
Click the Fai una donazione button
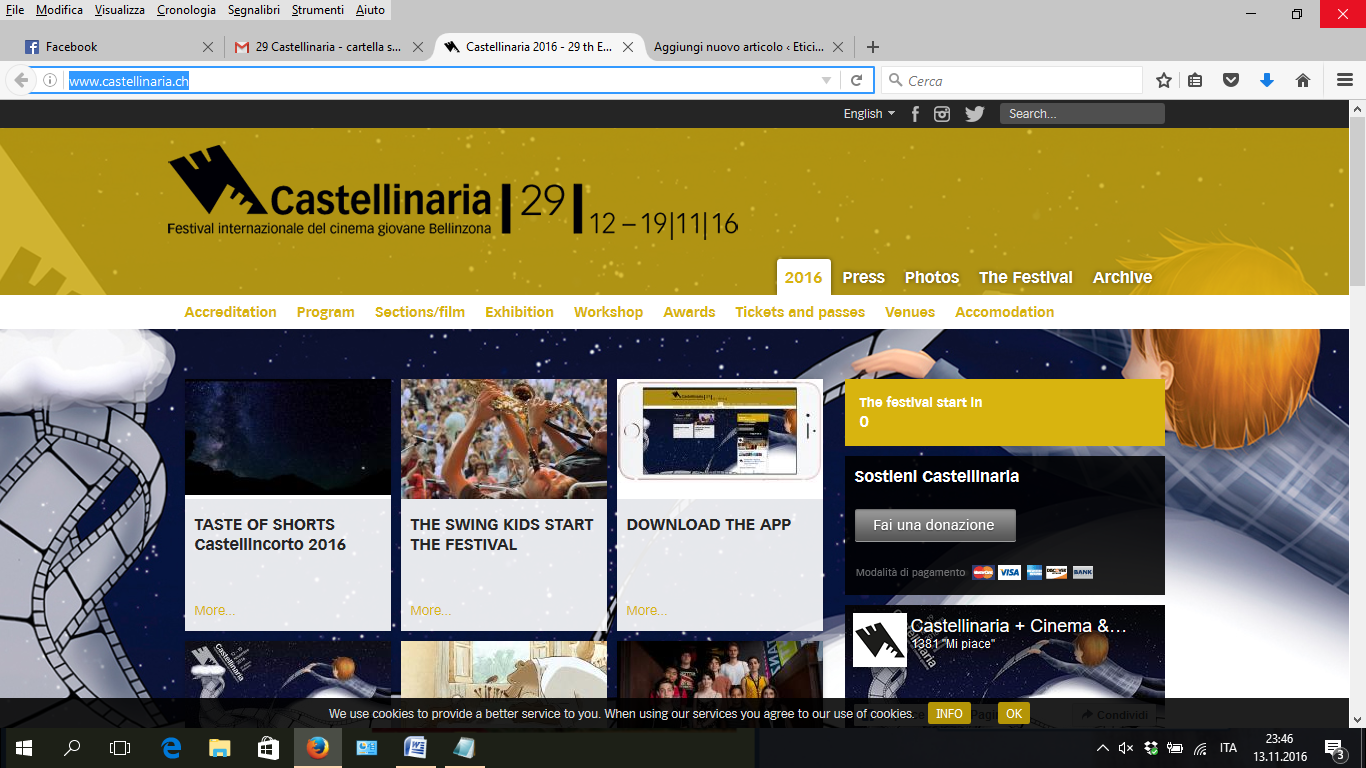coord(934,525)
